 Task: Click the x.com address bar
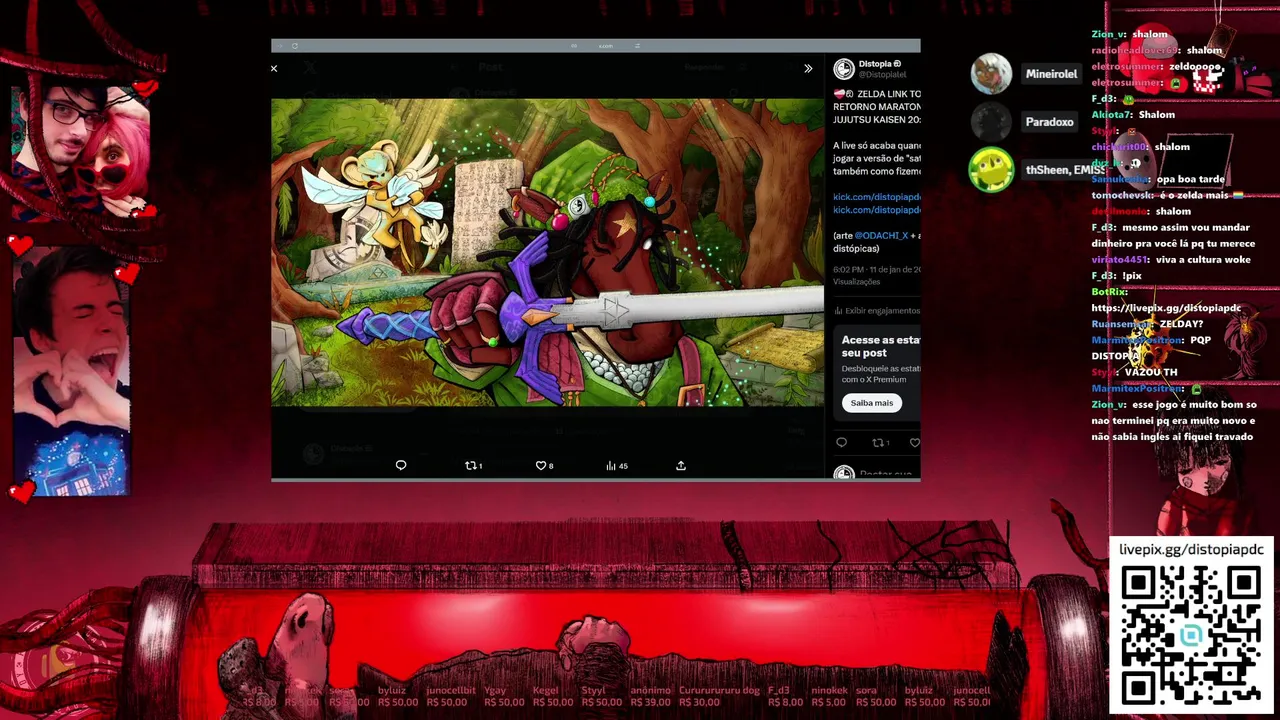tap(606, 46)
